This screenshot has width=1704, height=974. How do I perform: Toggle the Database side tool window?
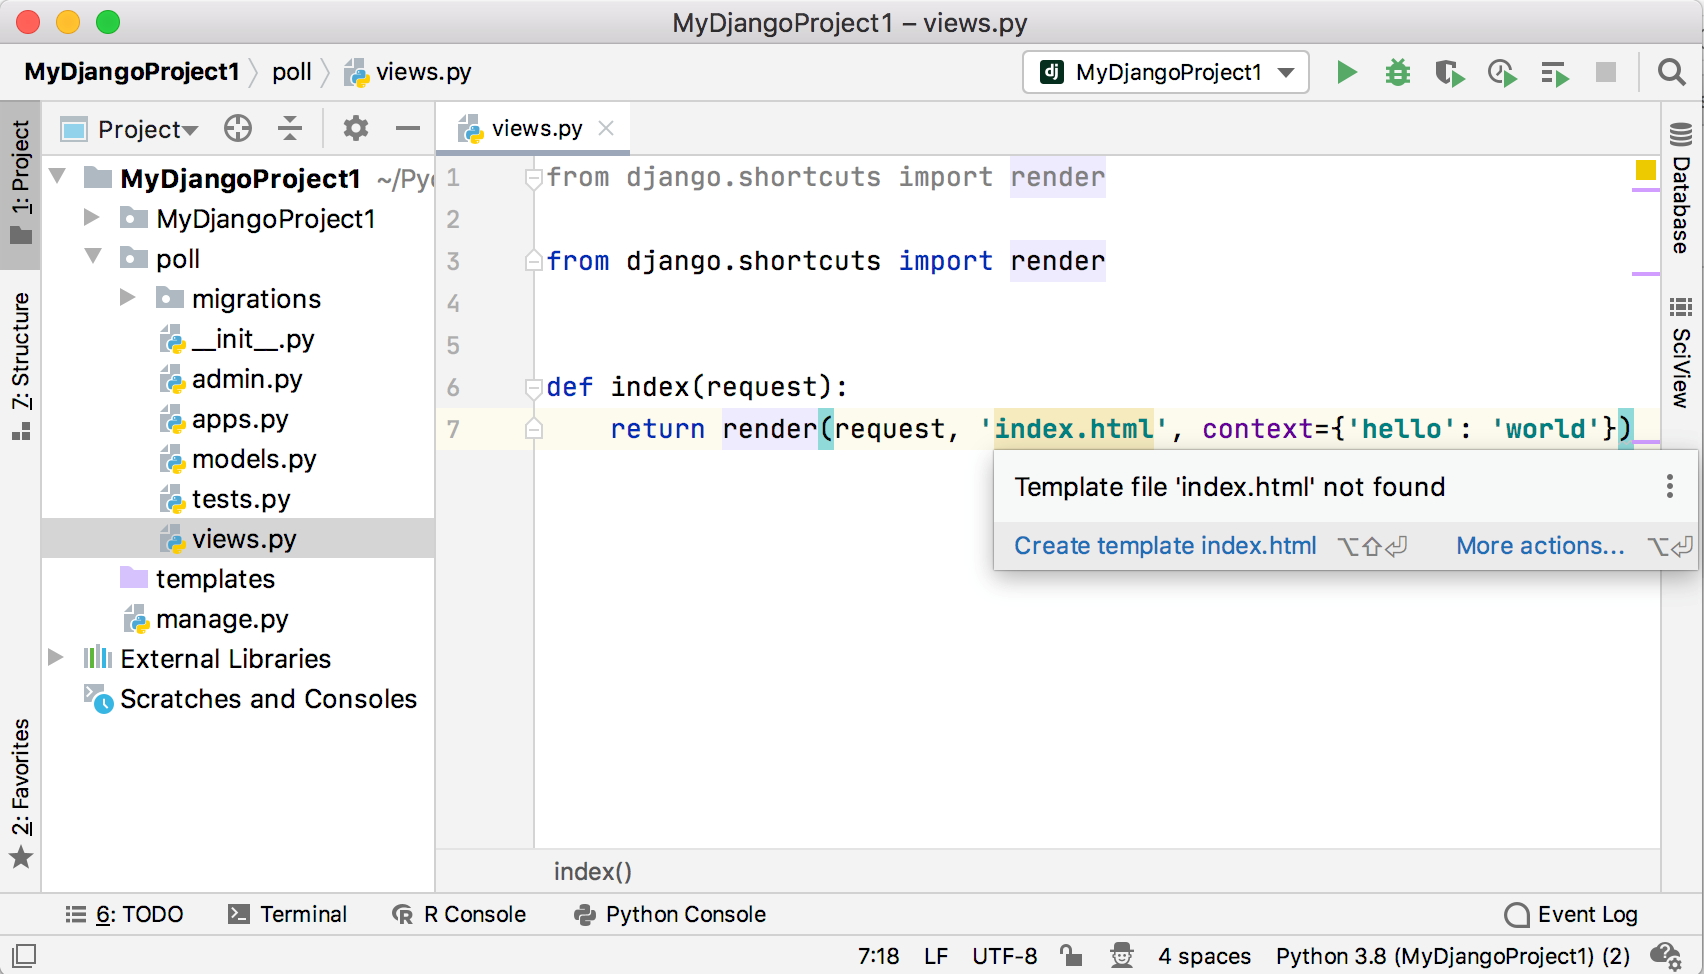(1681, 190)
